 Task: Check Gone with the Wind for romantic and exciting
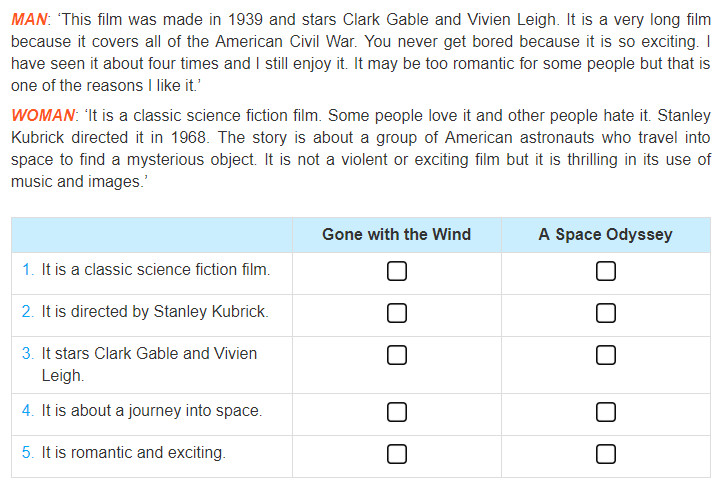pos(396,454)
